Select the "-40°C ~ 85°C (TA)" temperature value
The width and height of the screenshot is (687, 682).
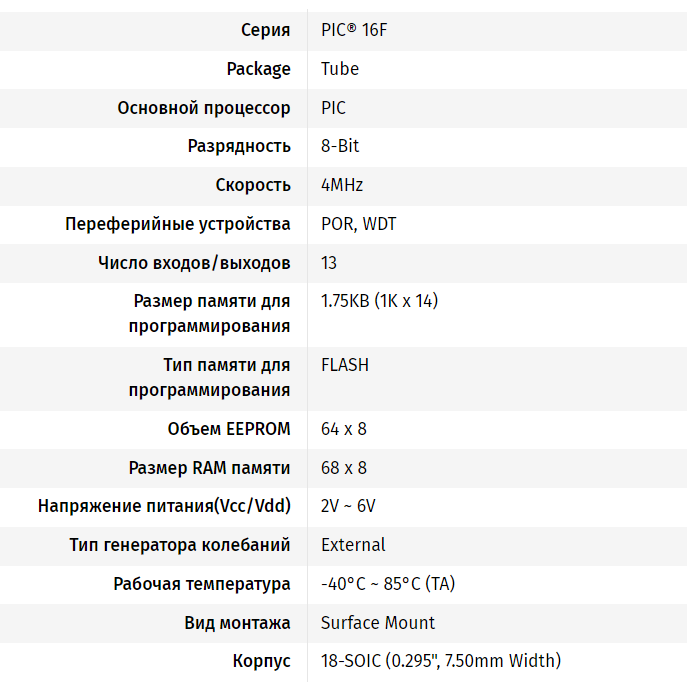[x=388, y=584]
